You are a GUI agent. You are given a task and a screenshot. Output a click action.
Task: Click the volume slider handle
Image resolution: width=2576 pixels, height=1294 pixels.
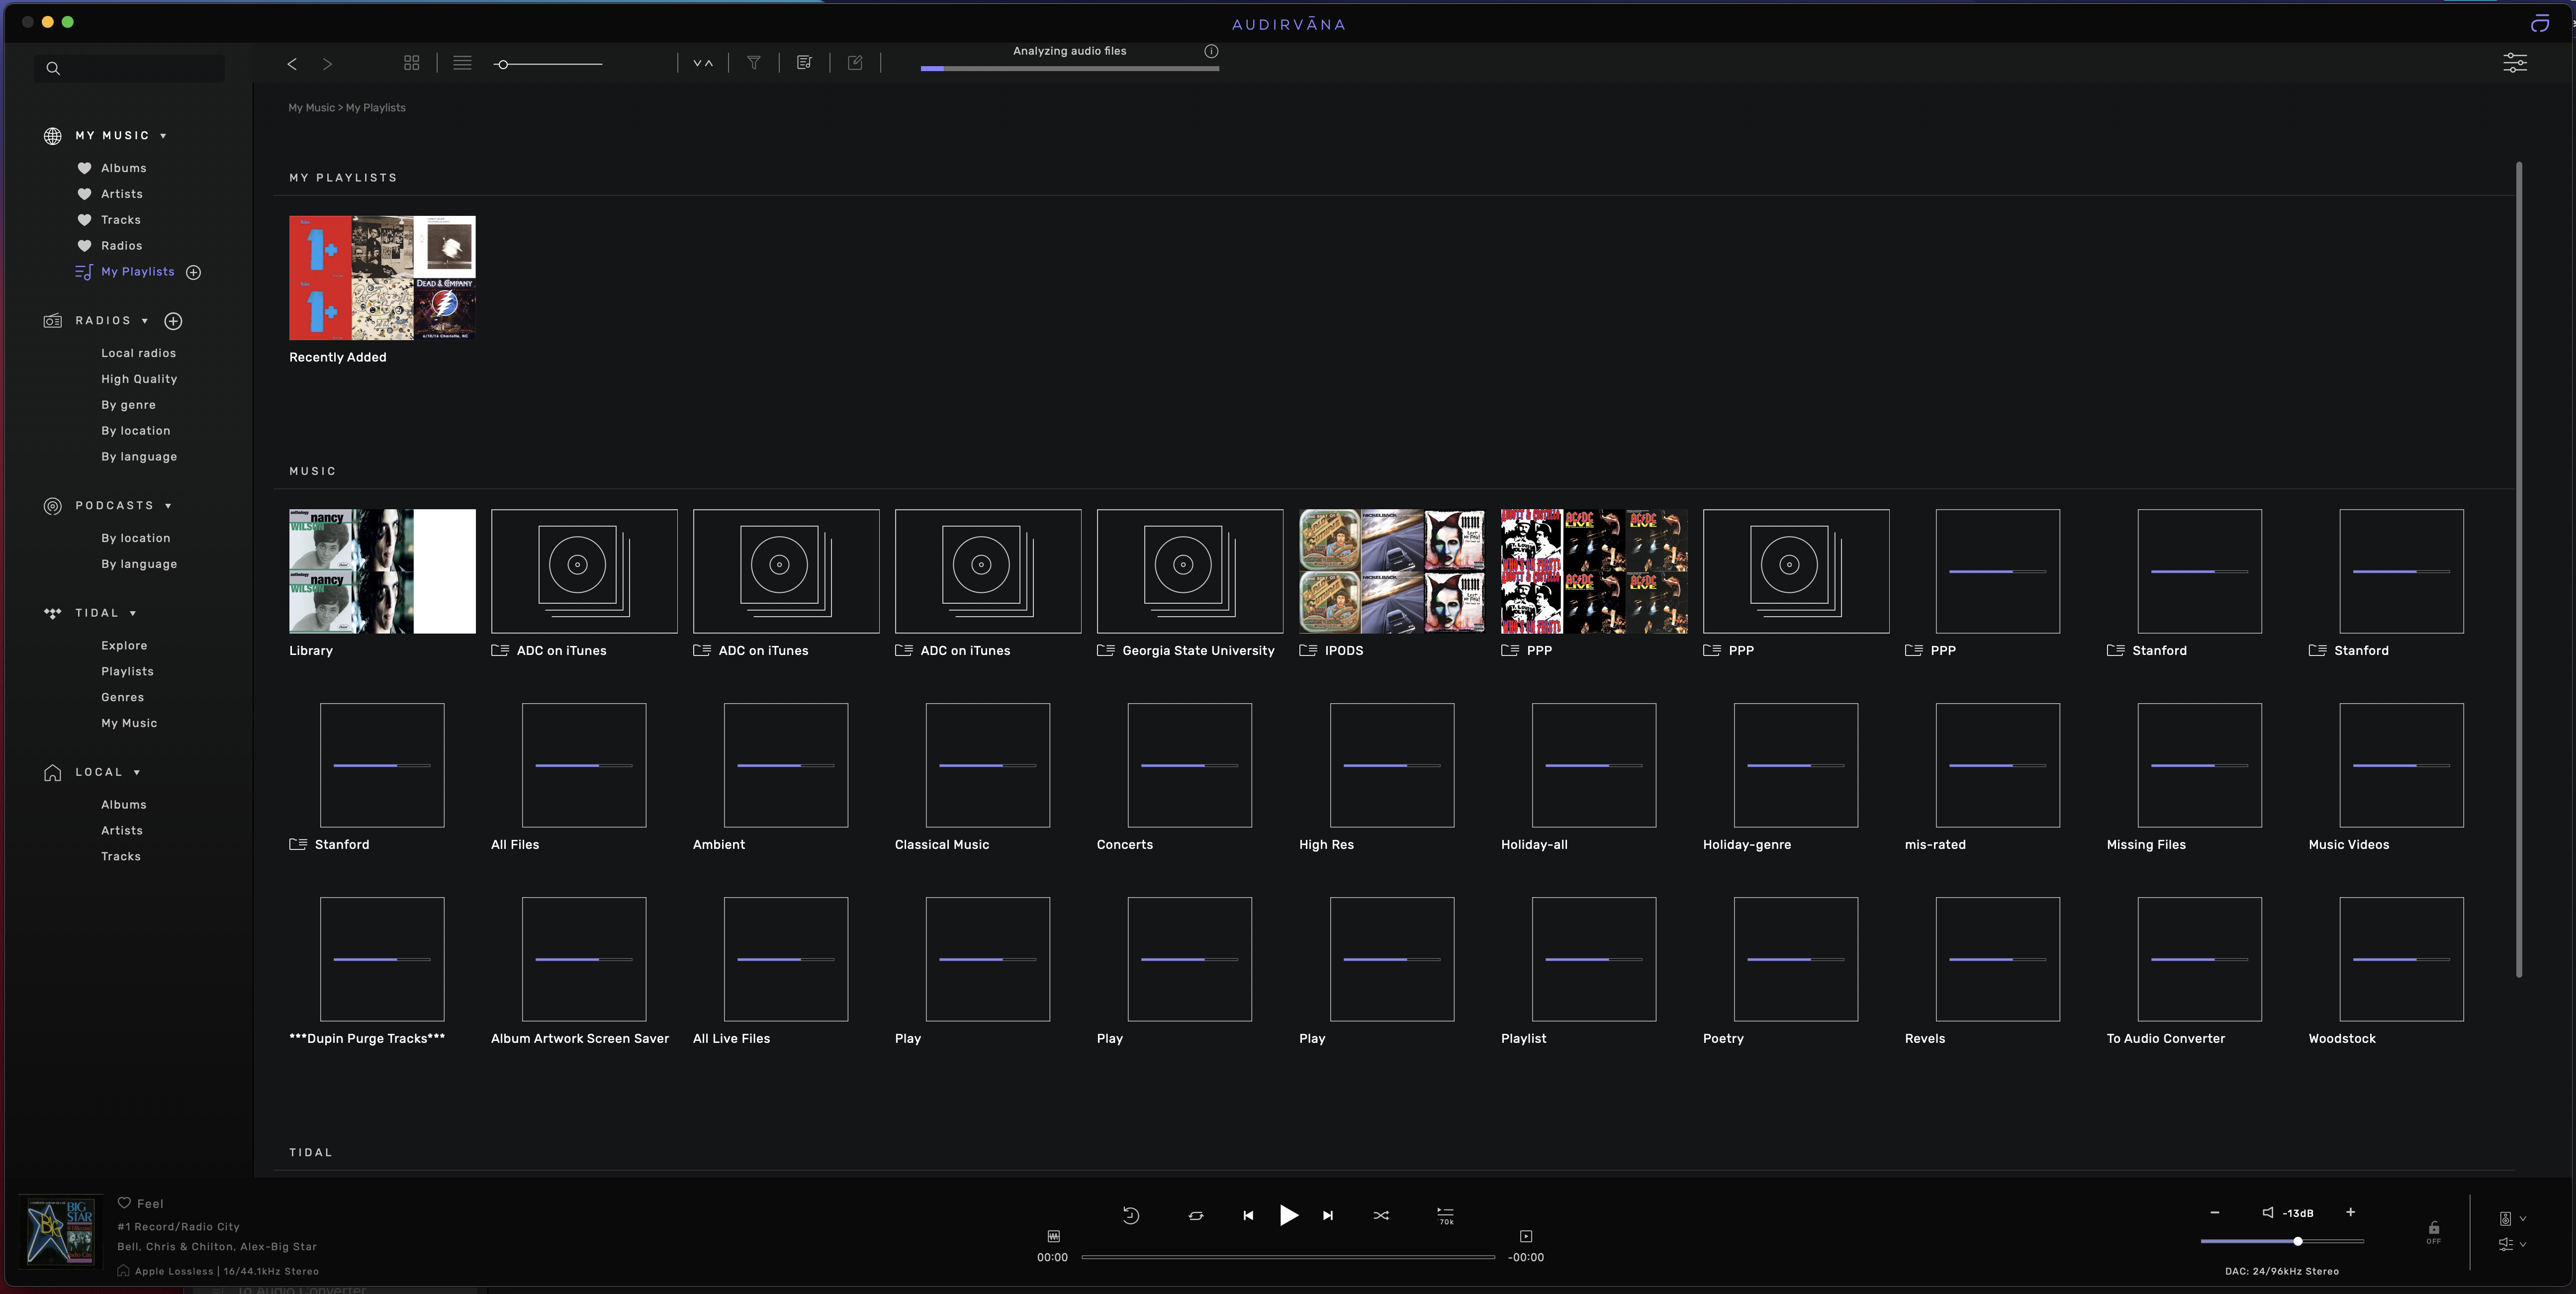[2297, 1241]
